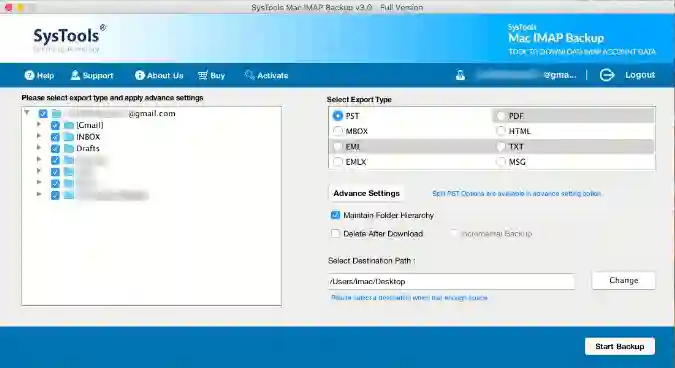Image resolution: width=675 pixels, height=368 pixels.
Task: Click the INBOX folder icon
Action: click(69, 137)
